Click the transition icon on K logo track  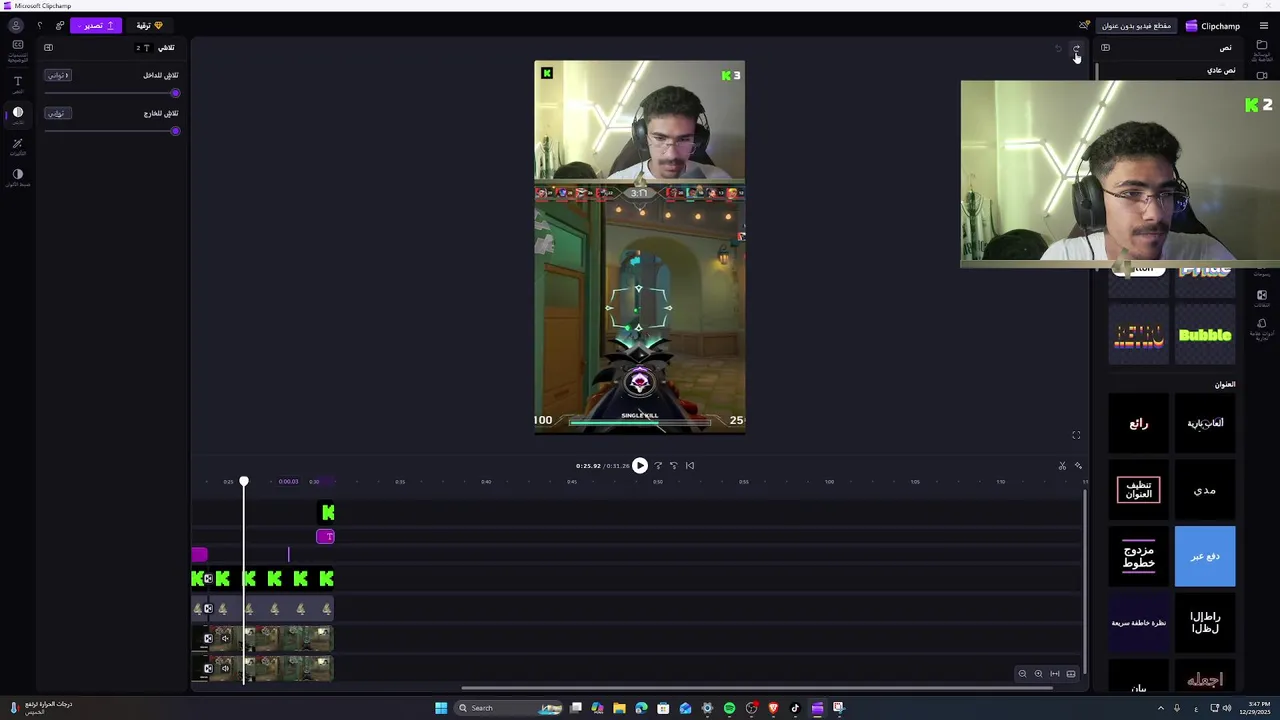point(208,578)
